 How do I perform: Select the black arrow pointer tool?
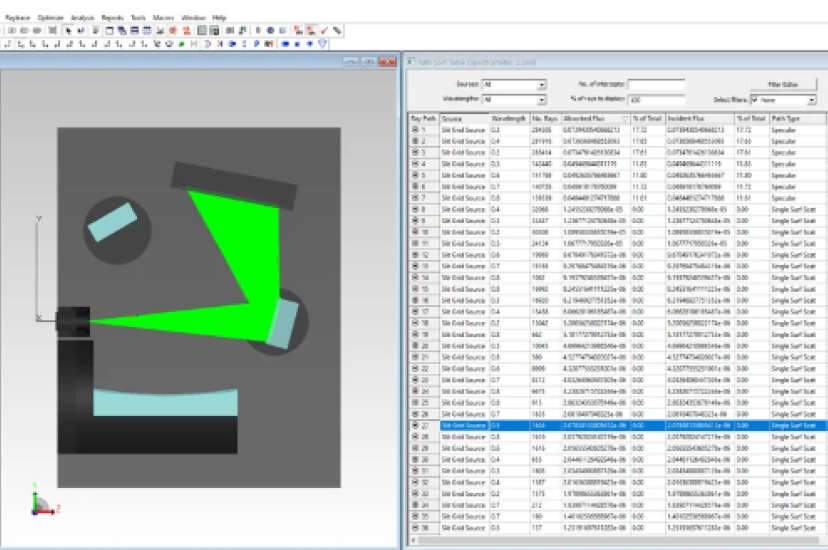point(68,31)
